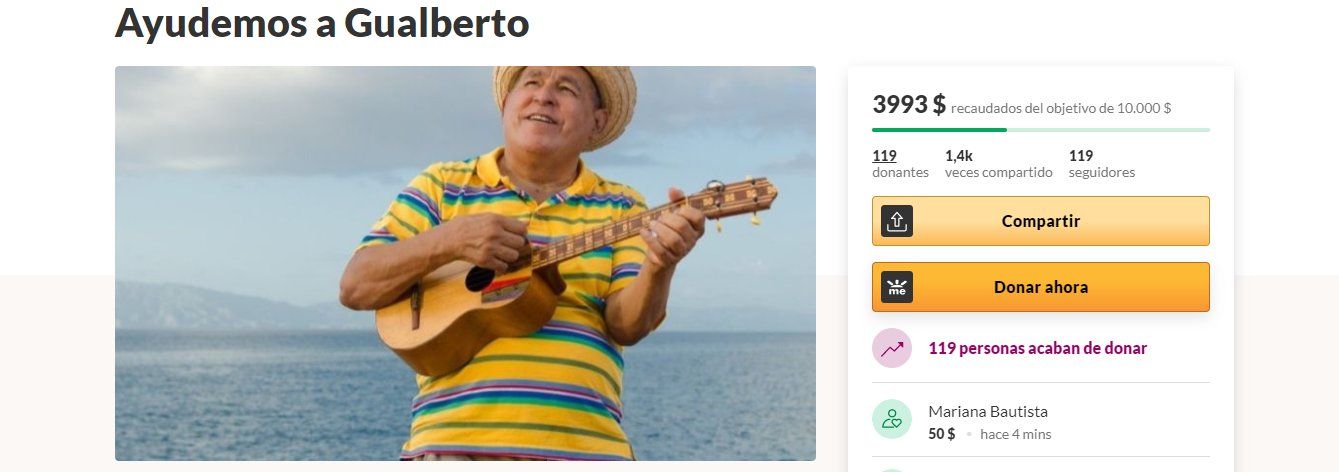Open the campaign photo of the man with guitar

(x=465, y=263)
